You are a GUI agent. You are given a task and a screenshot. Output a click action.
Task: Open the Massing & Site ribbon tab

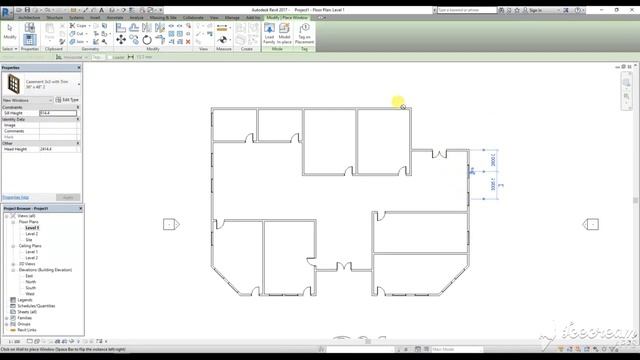click(163, 18)
